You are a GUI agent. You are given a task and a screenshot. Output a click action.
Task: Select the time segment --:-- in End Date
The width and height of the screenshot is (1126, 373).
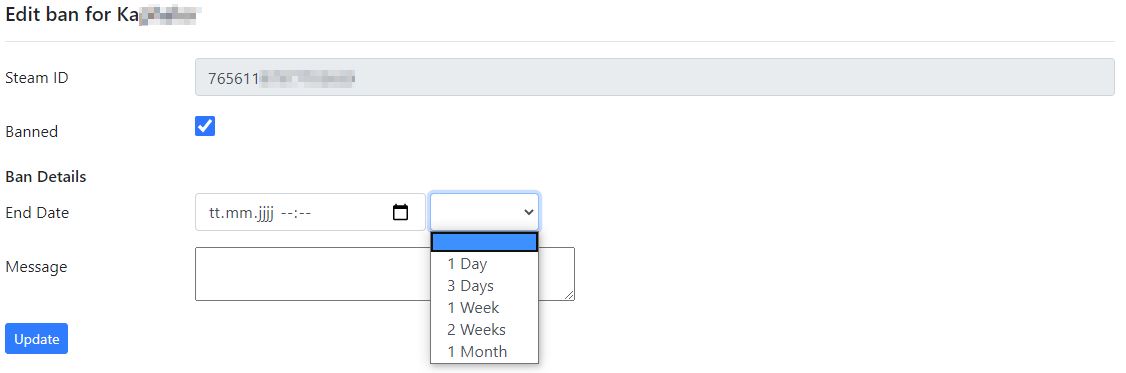296,213
